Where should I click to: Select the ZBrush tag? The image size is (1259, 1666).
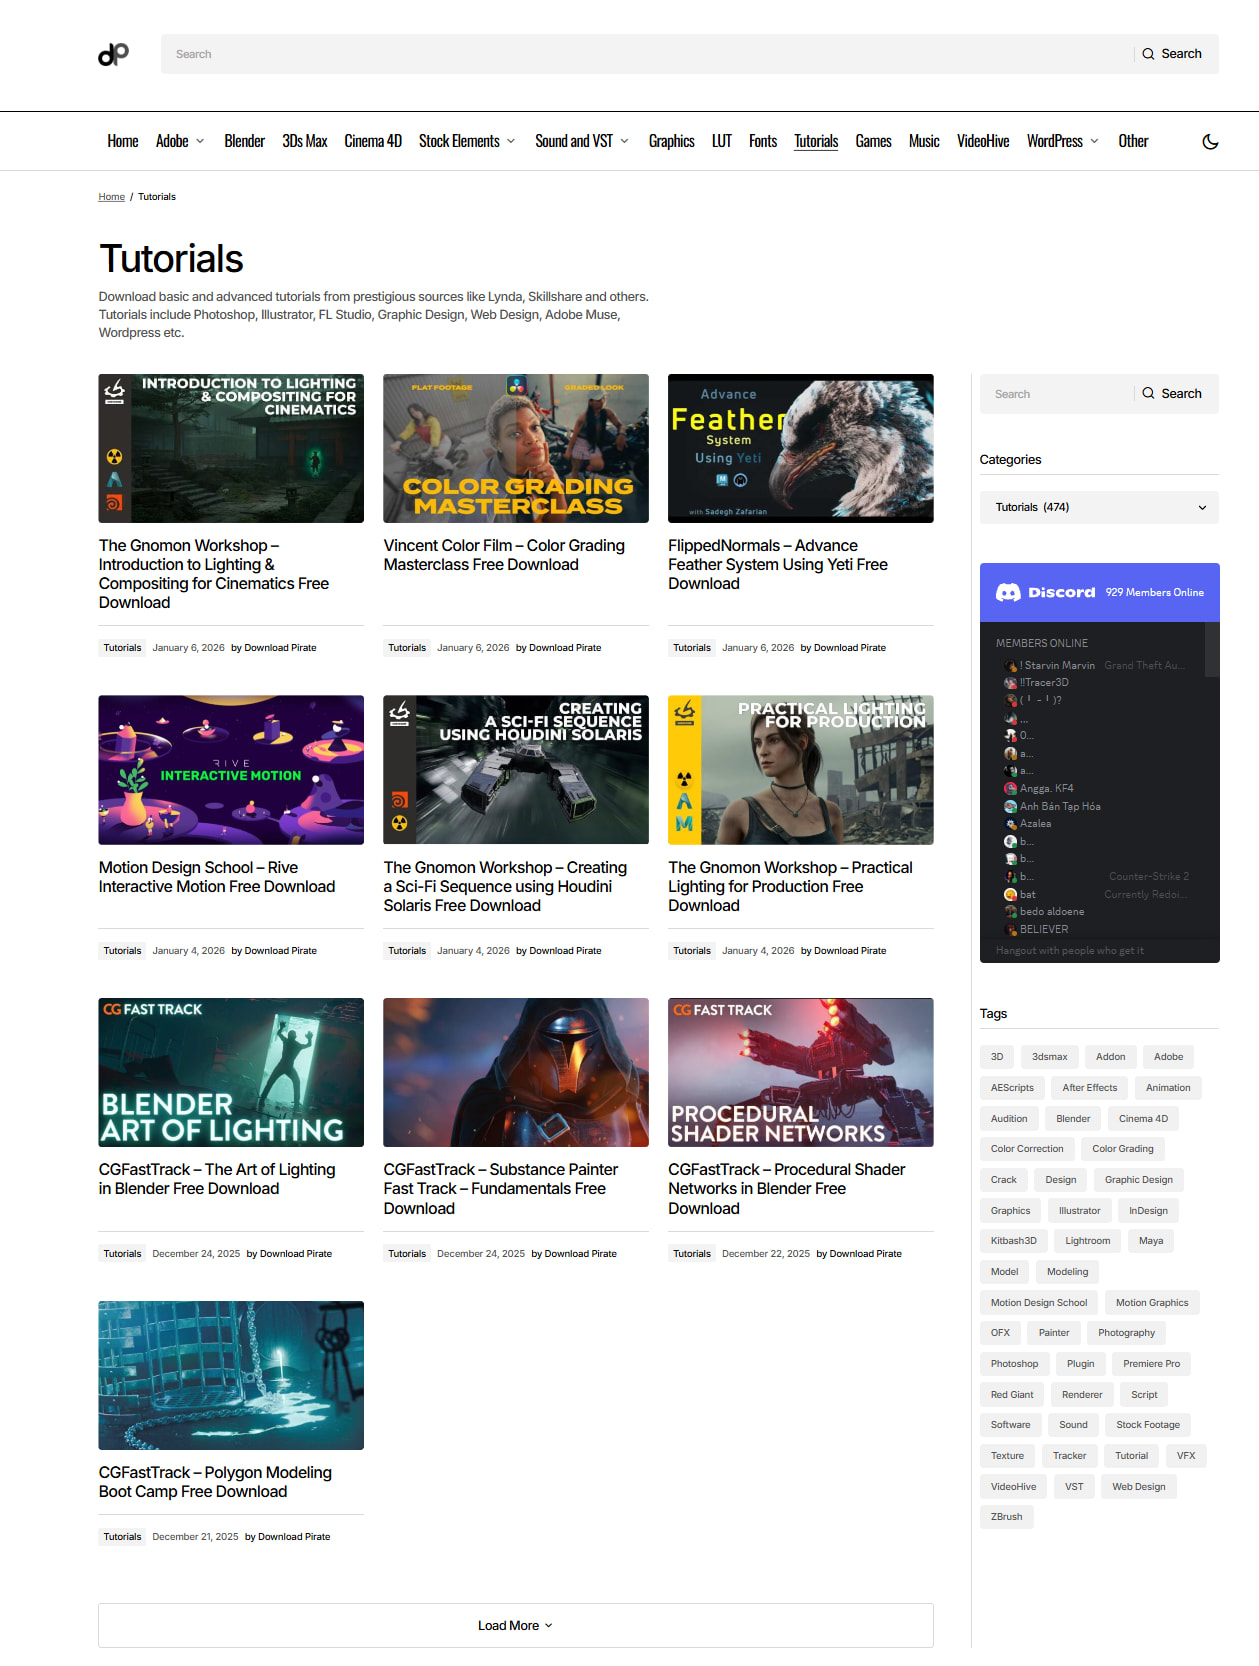(1006, 1517)
